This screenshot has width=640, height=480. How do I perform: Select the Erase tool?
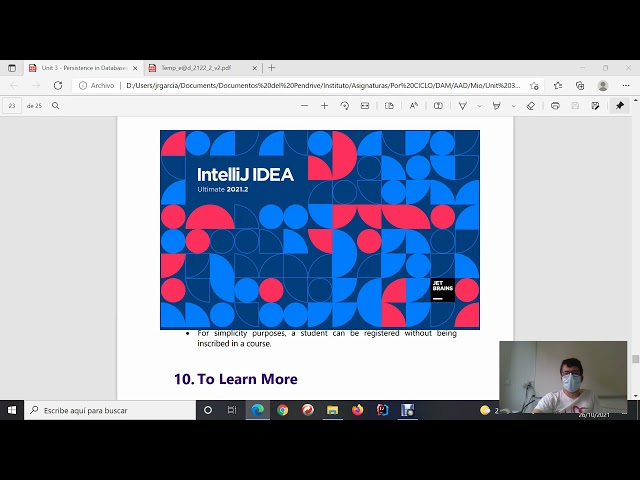531,106
